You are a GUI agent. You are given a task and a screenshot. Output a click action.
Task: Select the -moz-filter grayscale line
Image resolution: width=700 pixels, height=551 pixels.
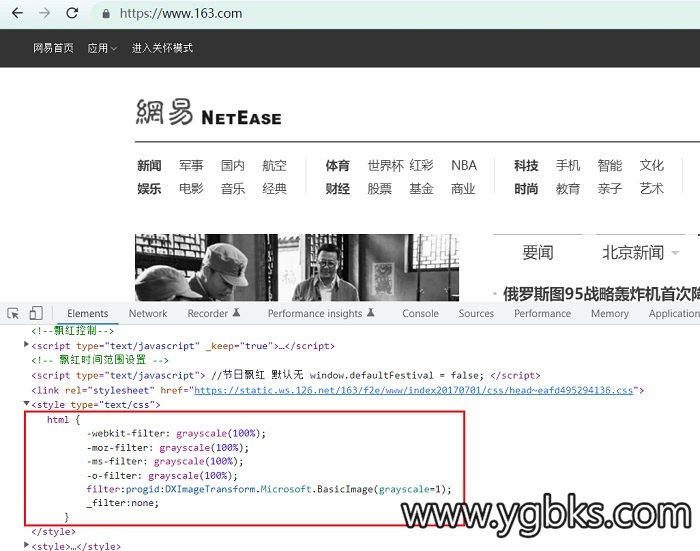[167, 447]
